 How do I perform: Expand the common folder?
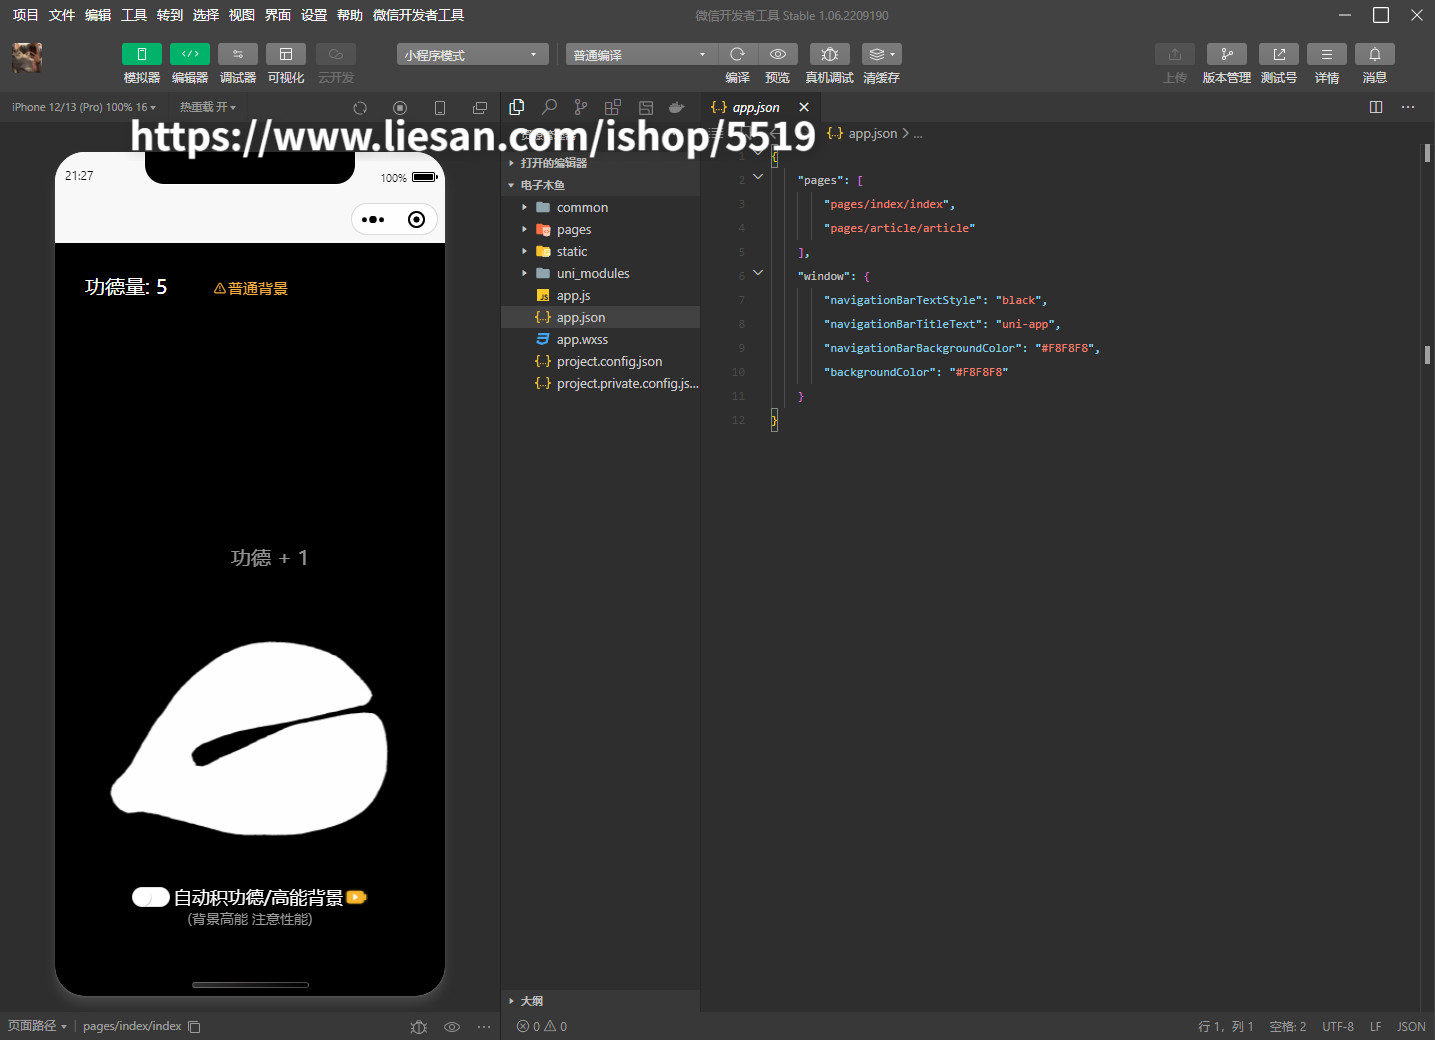point(600,207)
